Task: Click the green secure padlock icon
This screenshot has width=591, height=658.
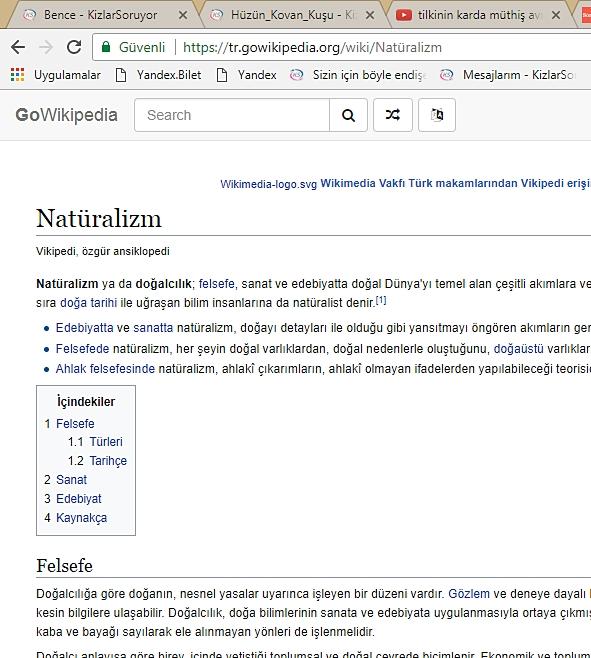Action: 106,47
